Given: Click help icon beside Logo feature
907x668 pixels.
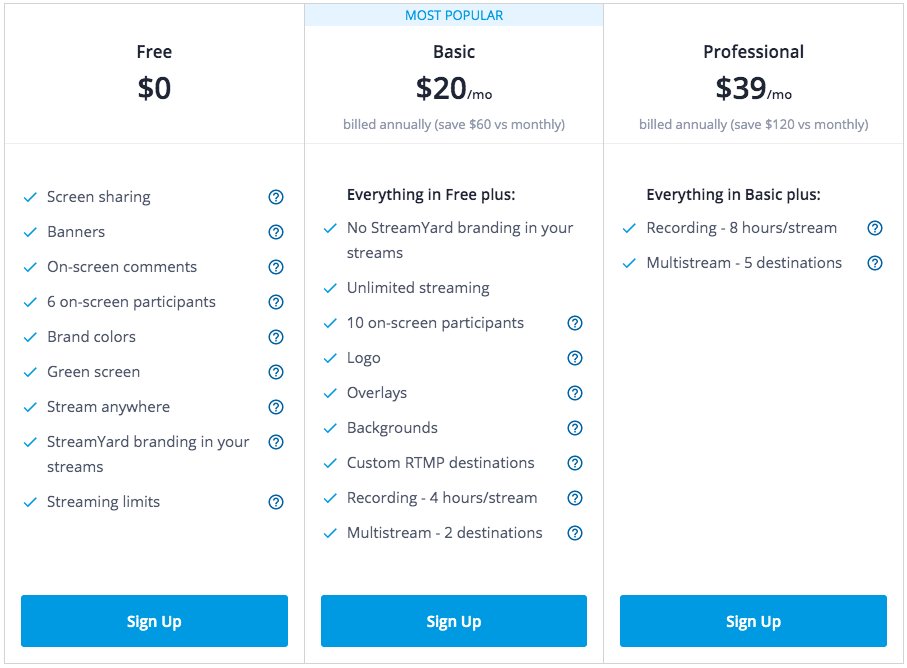Looking at the screenshot, I should 575,358.
